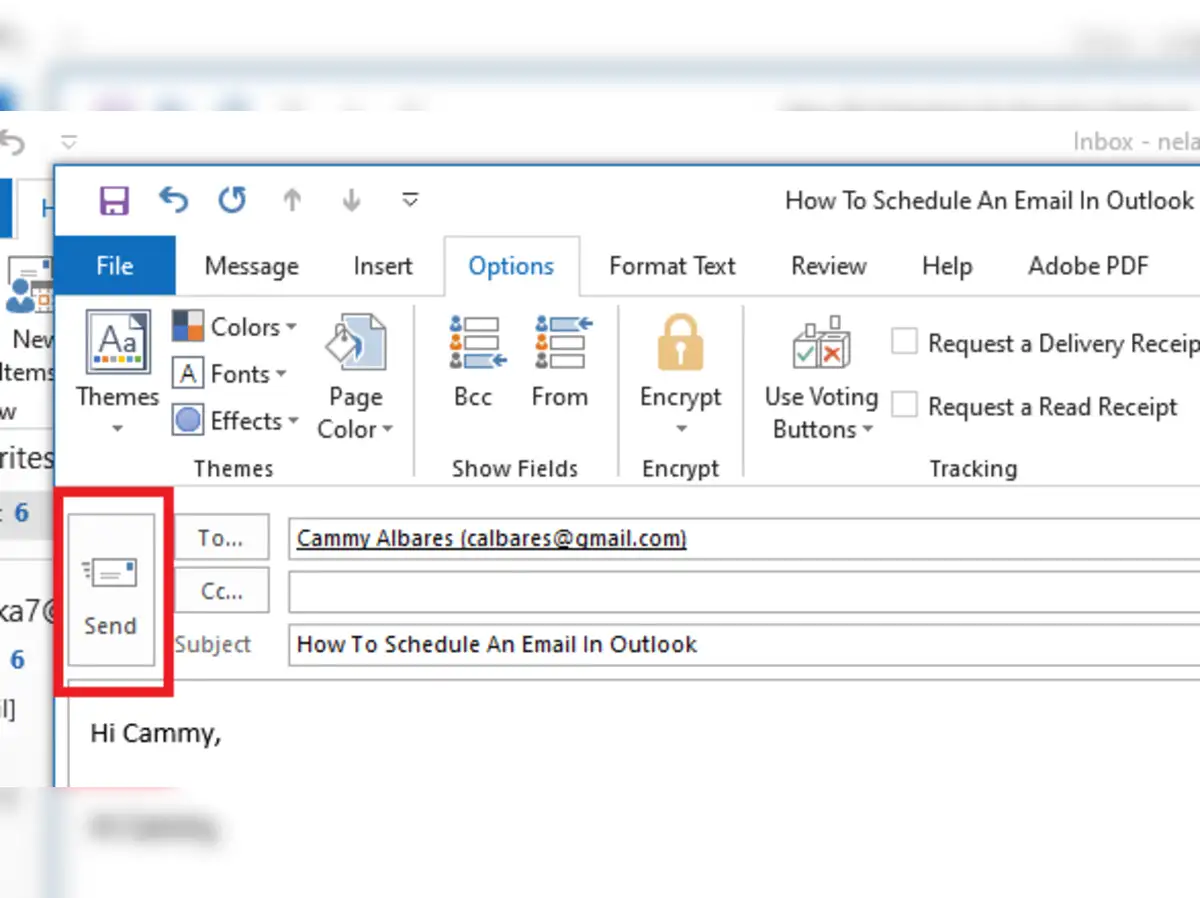Save the message with the floppy disk icon
This screenshot has width=1200, height=898.
[x=114, y=201]
